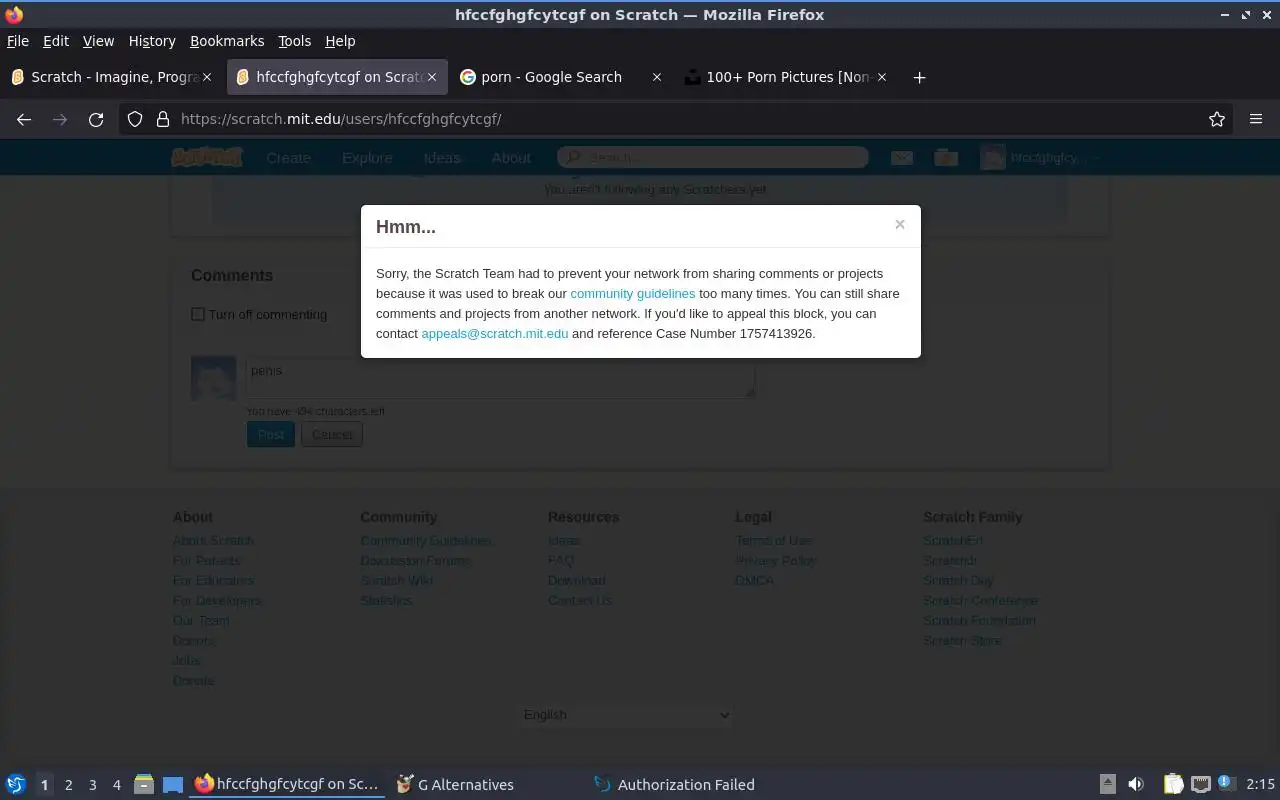
Task: Open the Ideas link in Scratch navbar
Action: tap(441, 157)
